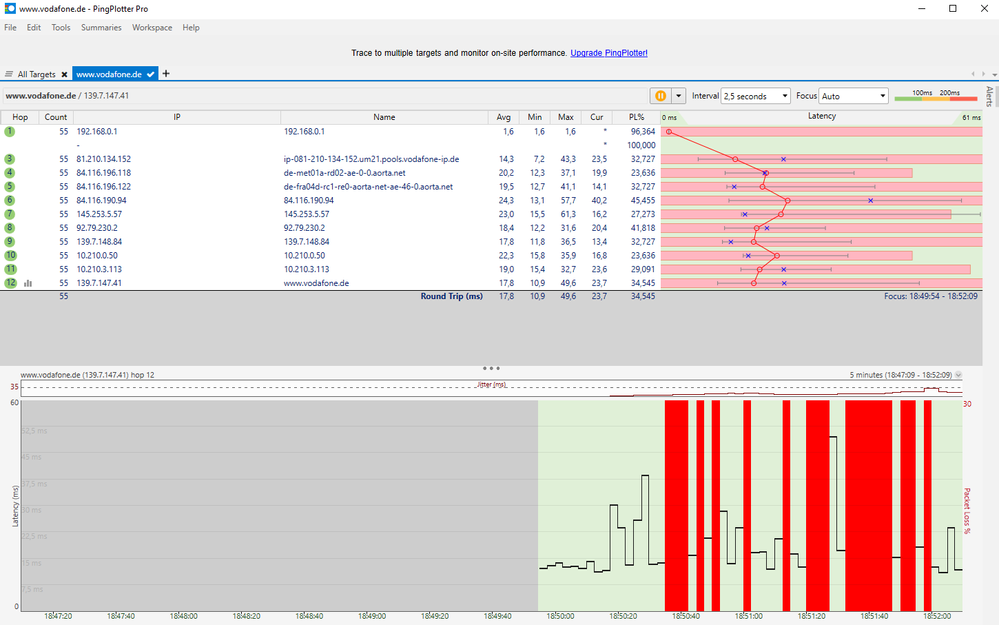This screenshot has width=999, height=625.
Task: Open the Summaries menu
Action: (101, 27)
